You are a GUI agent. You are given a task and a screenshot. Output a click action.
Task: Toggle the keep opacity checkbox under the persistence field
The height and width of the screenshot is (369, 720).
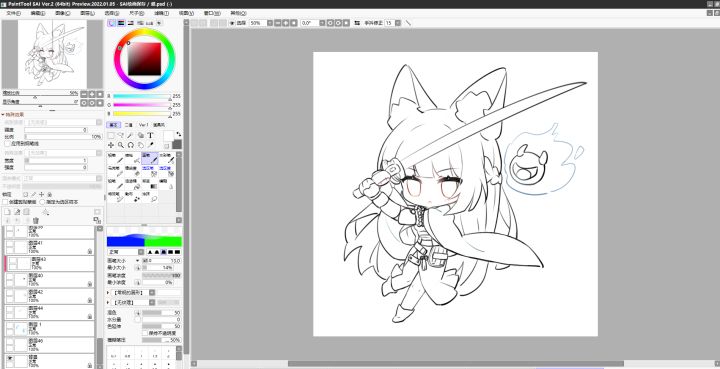tap(145, 333)
